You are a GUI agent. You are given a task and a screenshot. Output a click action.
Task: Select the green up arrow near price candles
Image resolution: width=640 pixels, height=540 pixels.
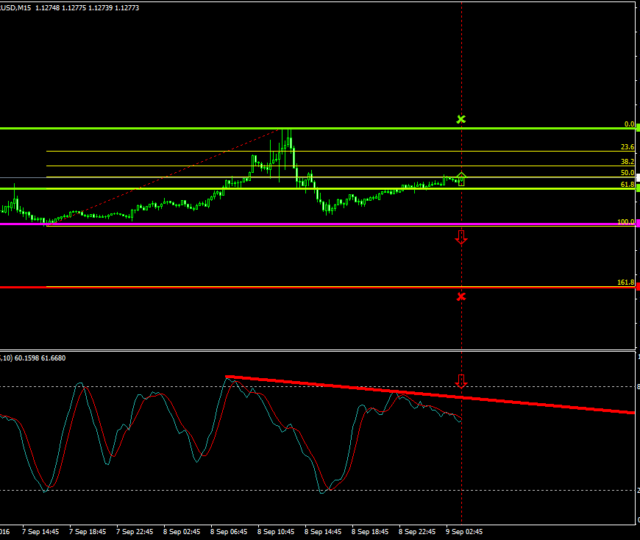click(461, 178)
